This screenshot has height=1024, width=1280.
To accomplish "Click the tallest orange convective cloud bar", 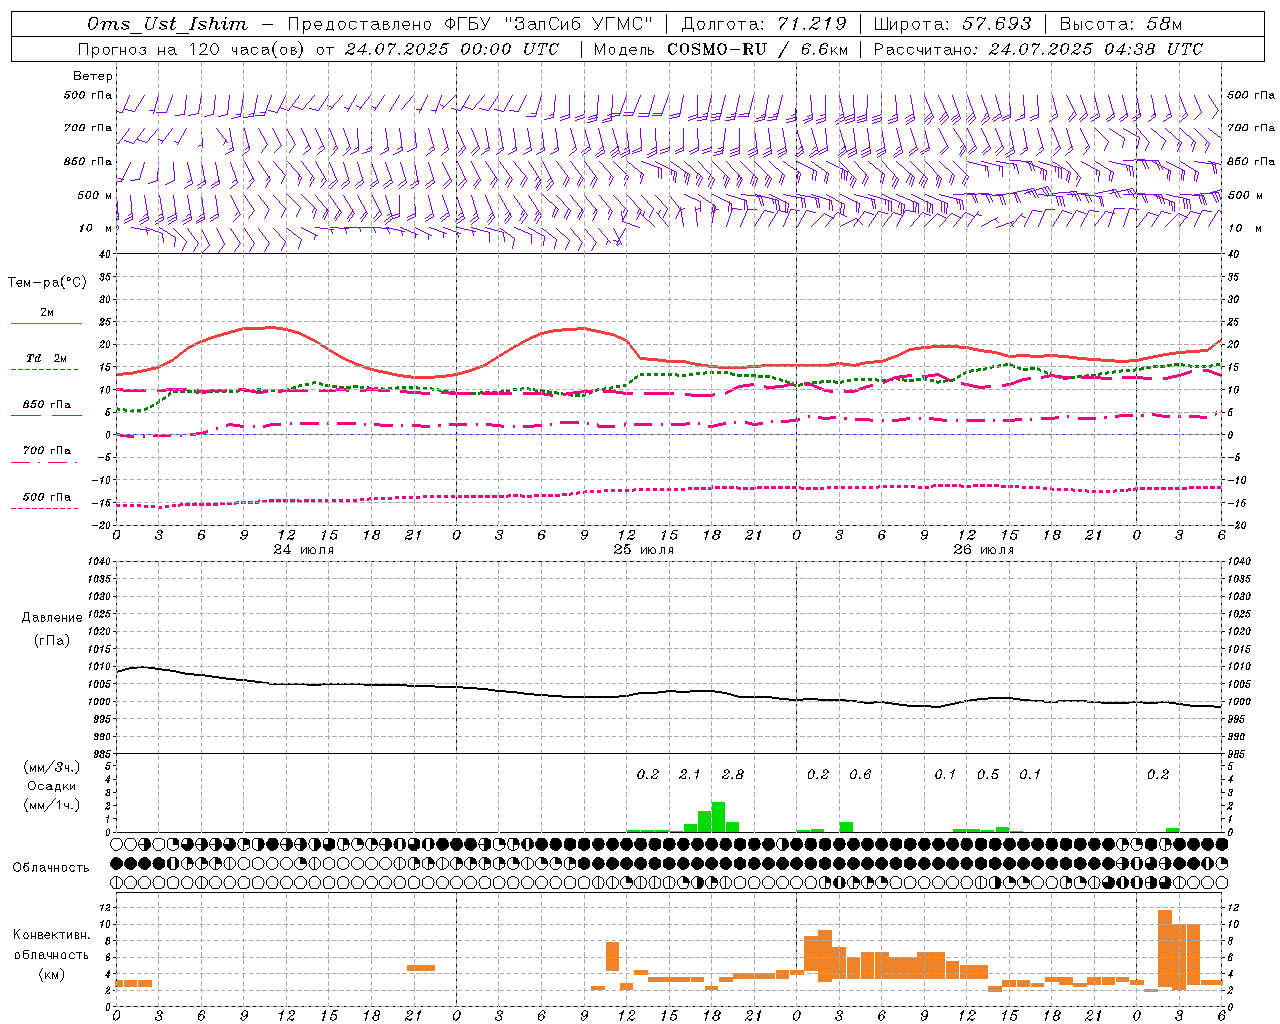I will [x=1165, y=950].
